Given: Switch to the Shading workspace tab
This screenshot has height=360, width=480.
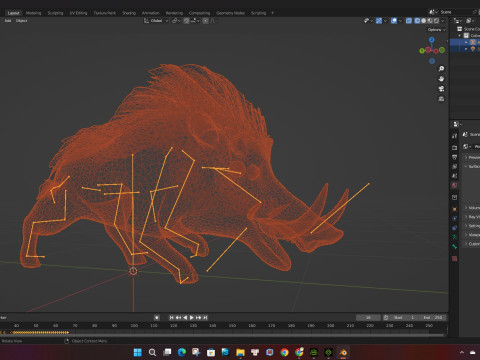Looking at the screenshot, I should pyautogui.click(x=129, y=13).
